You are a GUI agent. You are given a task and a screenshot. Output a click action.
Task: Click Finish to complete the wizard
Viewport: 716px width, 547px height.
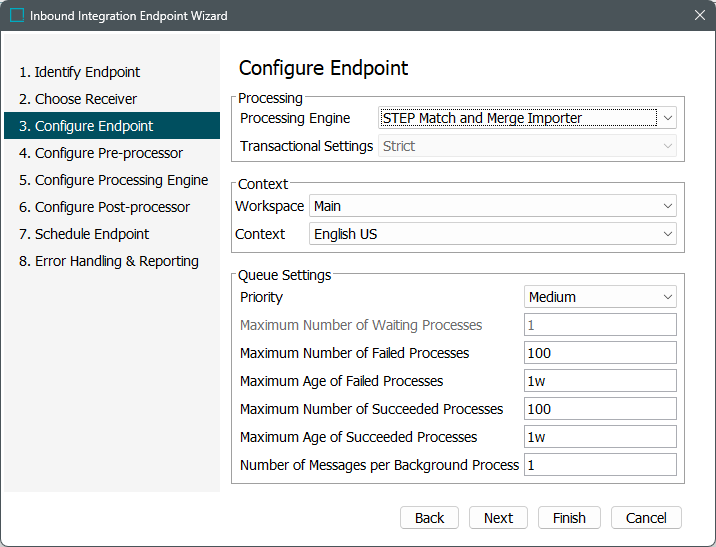coord(569,518)
